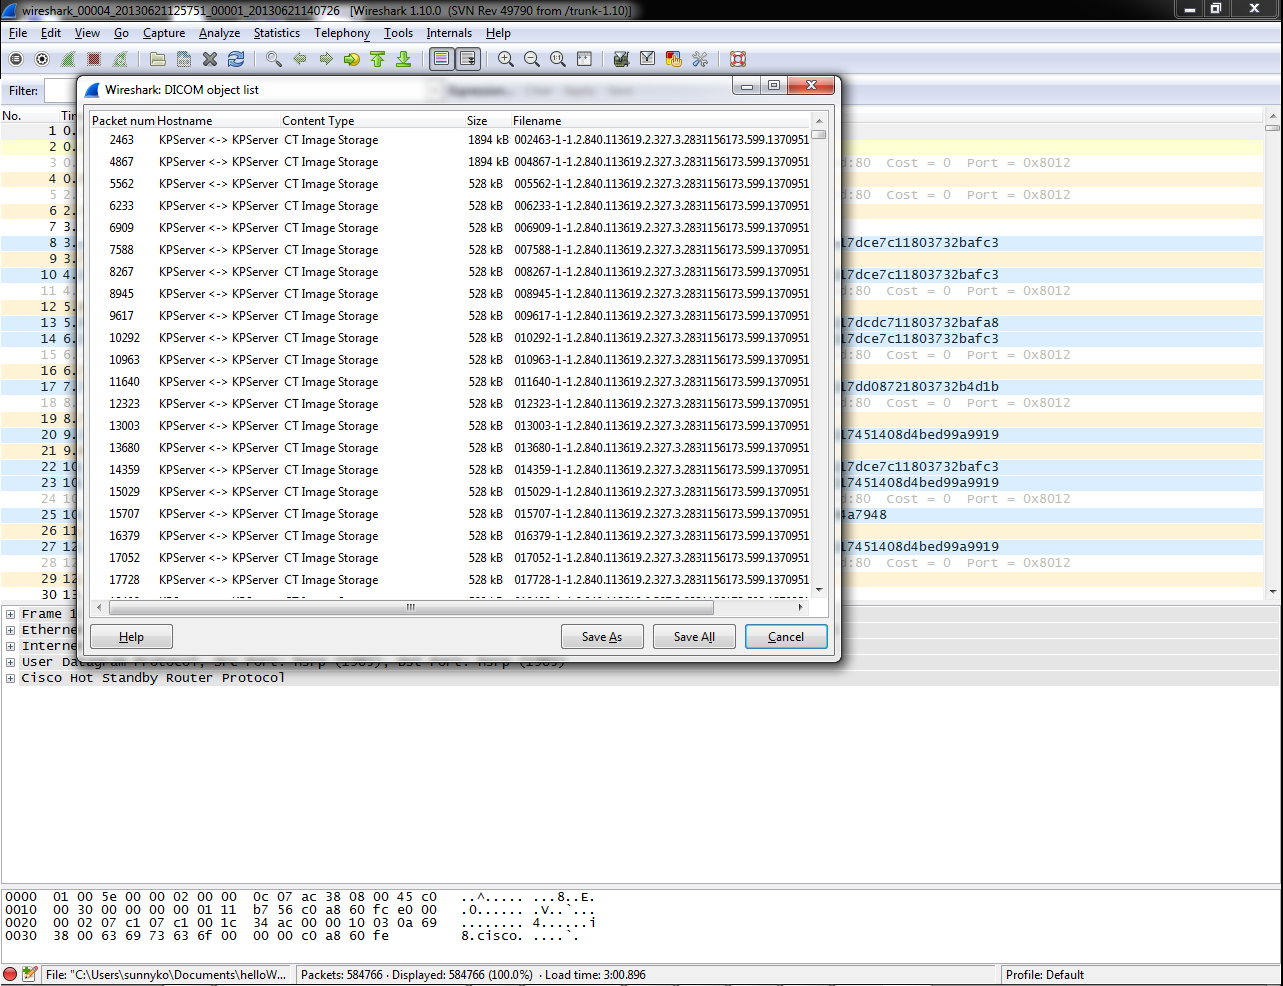
Task: Expand the Internet Protocol tree node
Action: click(10, 646)
